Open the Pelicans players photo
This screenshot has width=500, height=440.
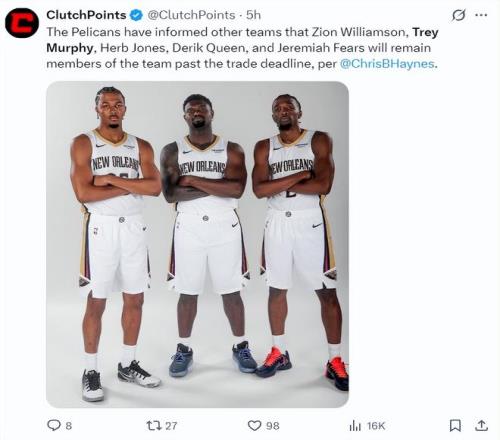(197, 244)
